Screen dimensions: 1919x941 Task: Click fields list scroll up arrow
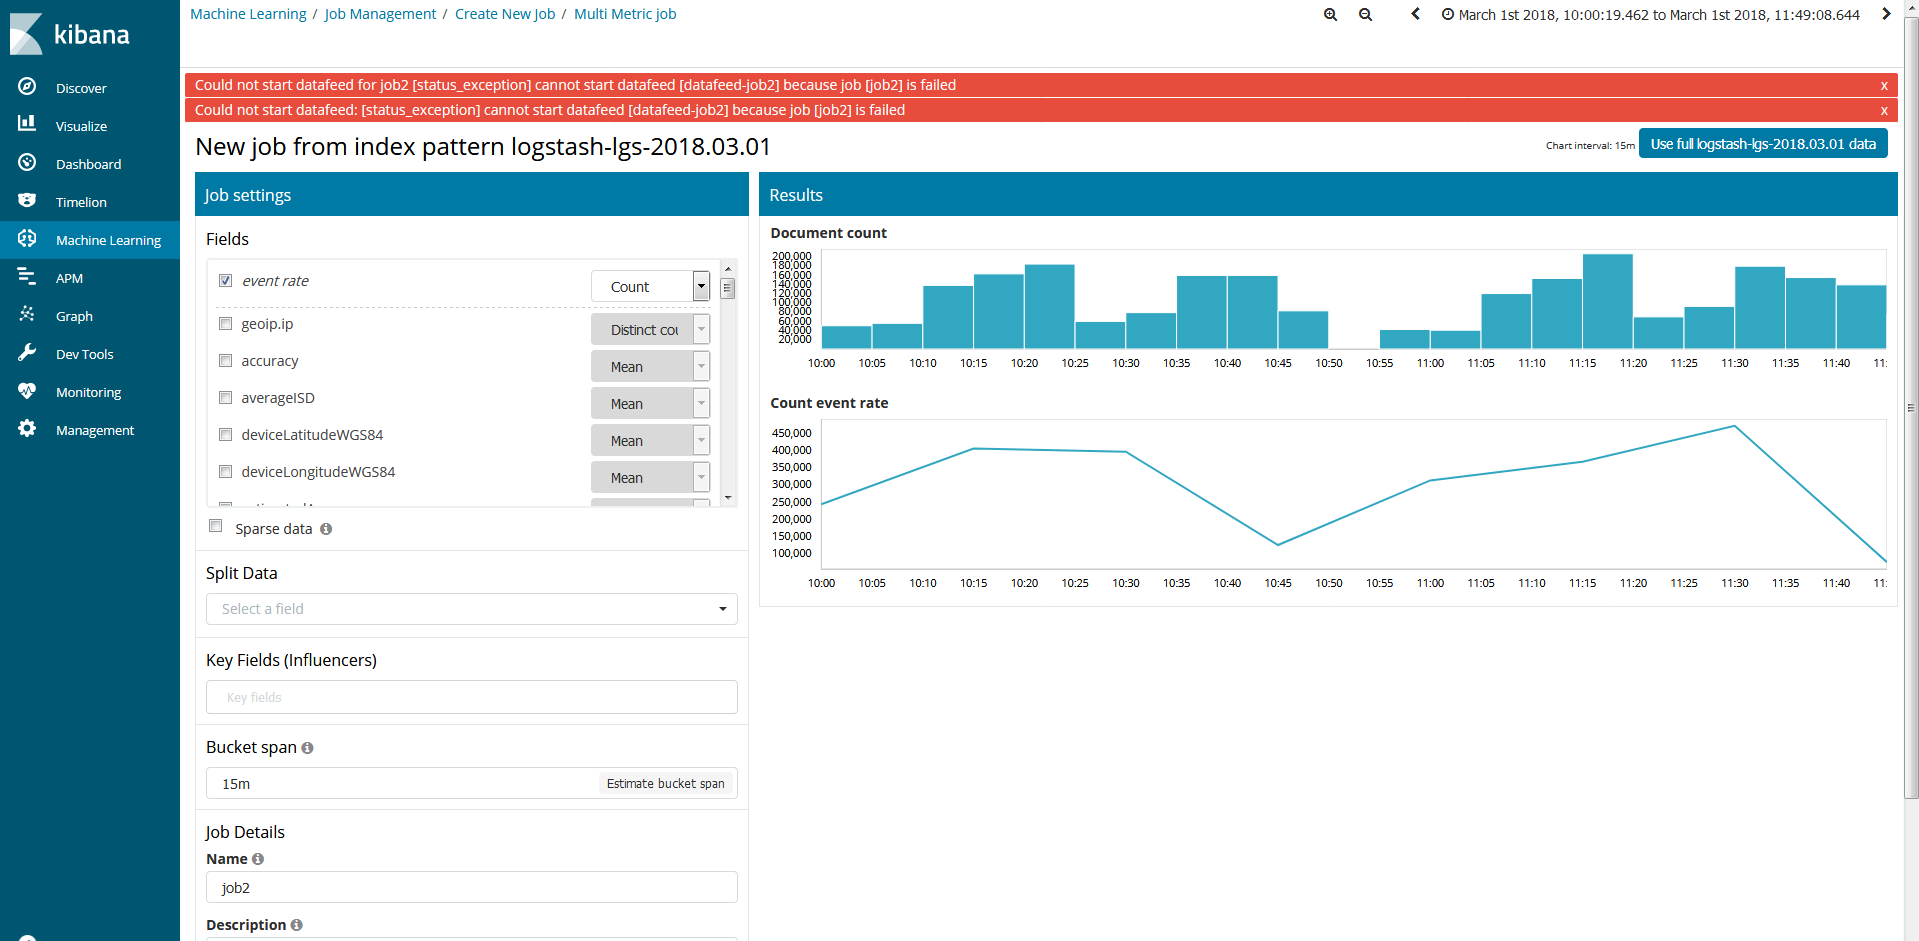(728, 269)
